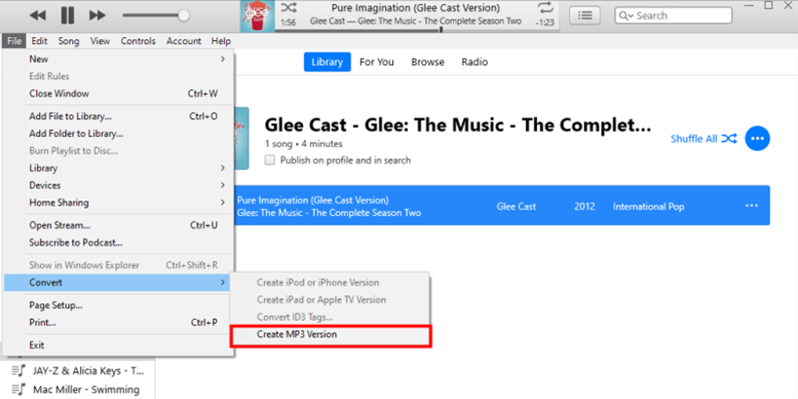Open the Edit menu
The width and height of the screenshot is (798, 399).
[39, 41]
